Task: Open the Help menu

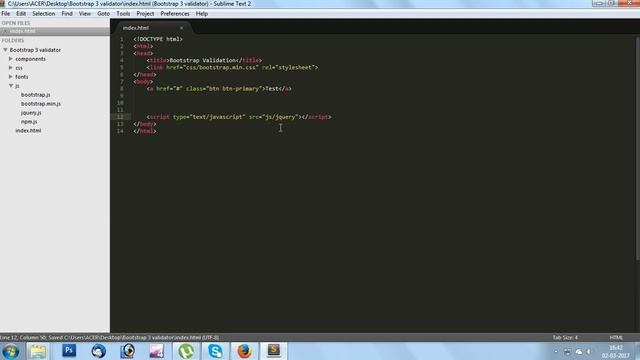Action: [202, 13]
